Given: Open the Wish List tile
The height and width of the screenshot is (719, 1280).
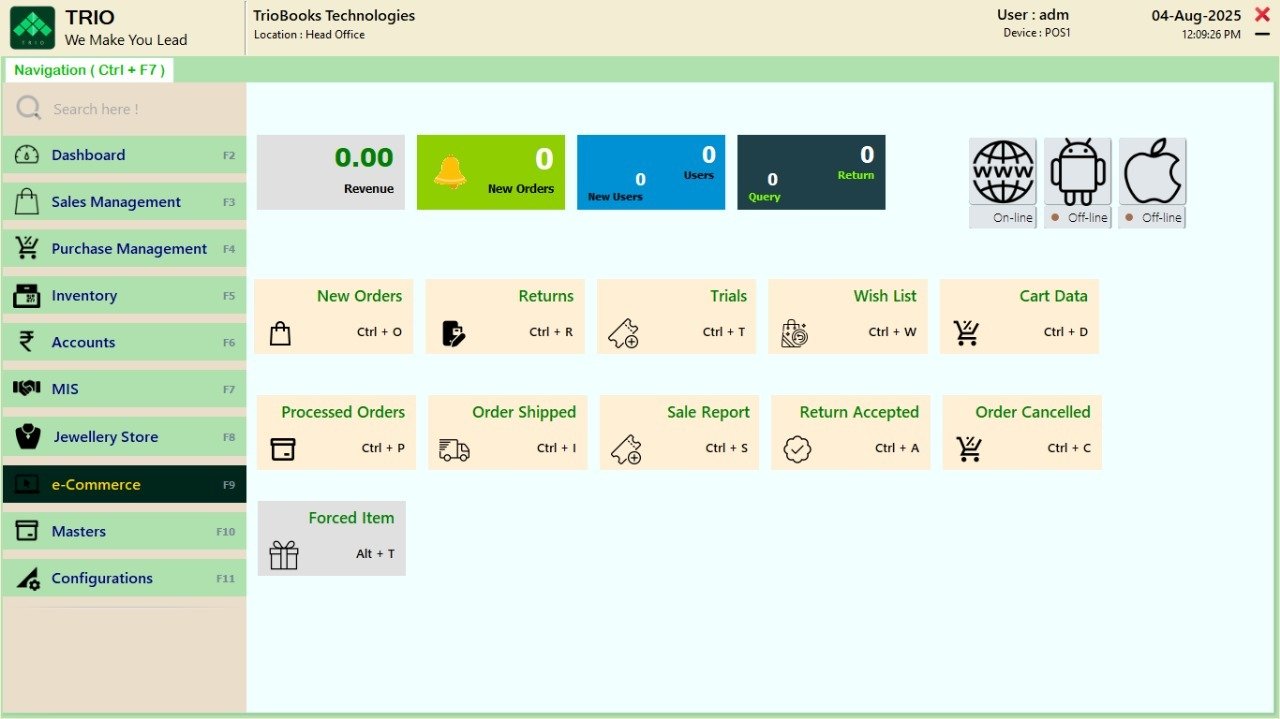Looking at the screenshot, I should pos(847,316).
